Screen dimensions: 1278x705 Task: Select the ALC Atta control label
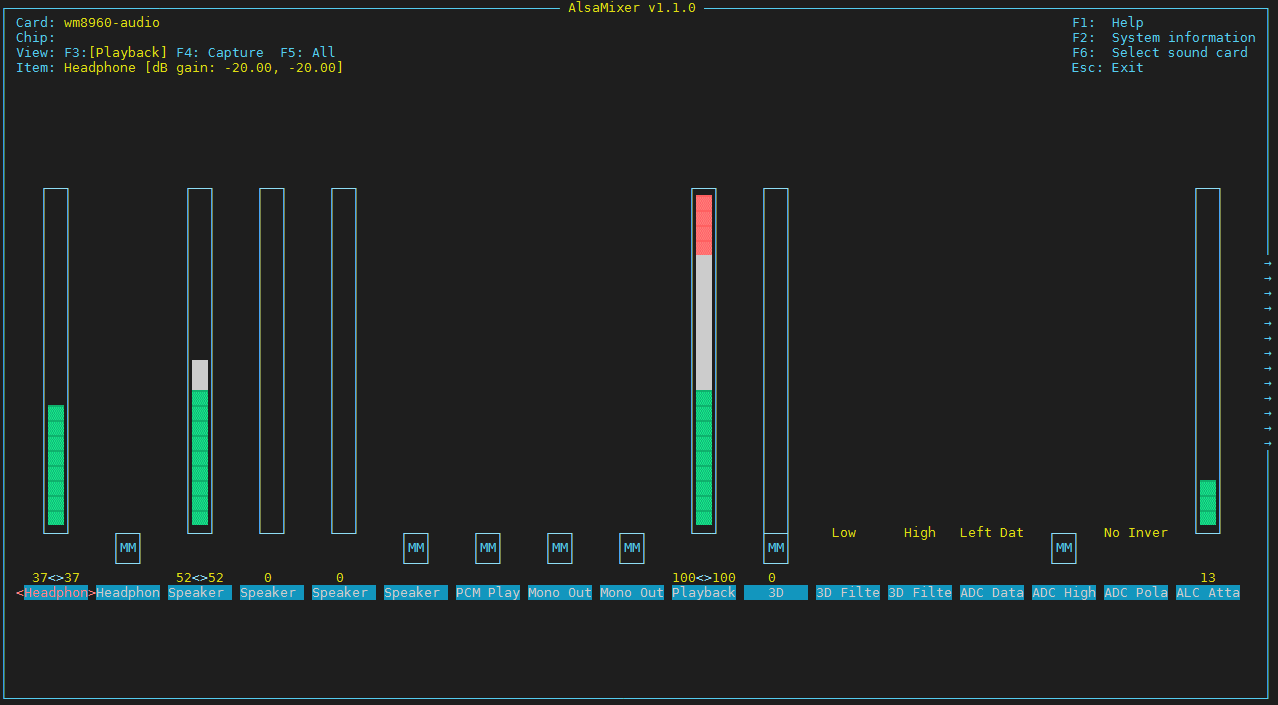tap(1208, 593)
